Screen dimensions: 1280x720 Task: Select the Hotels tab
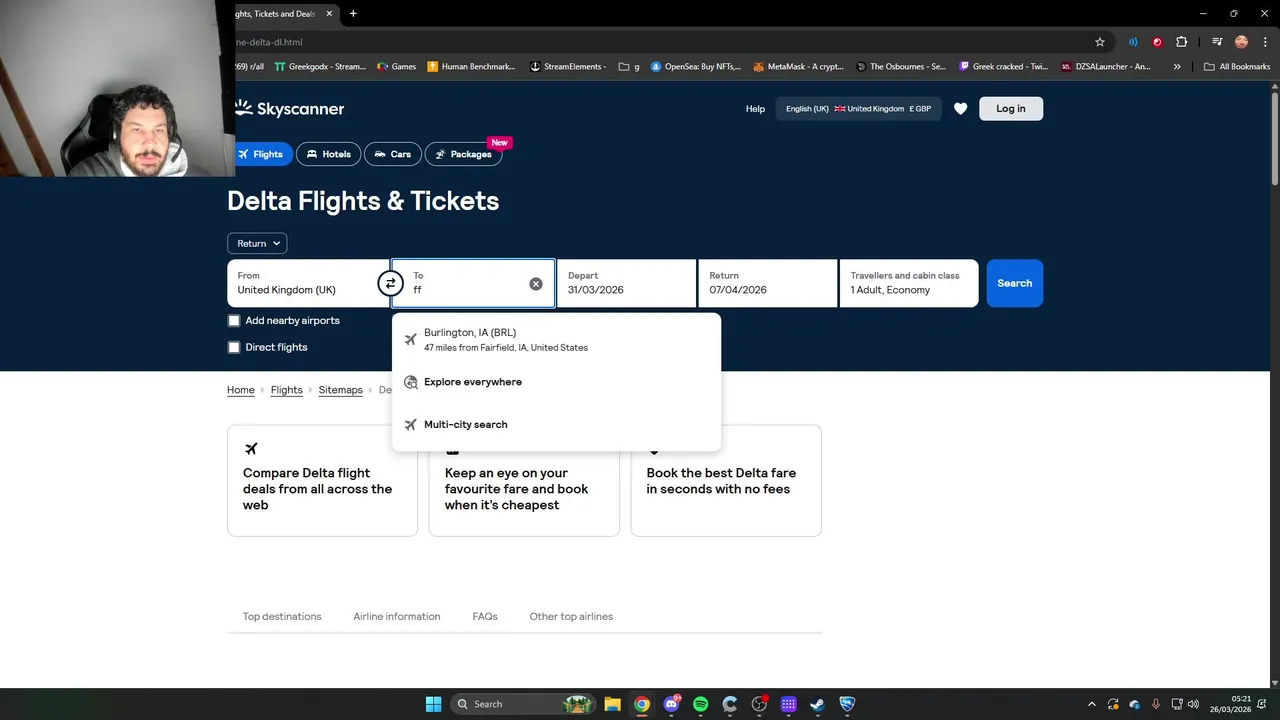[328, 154]
